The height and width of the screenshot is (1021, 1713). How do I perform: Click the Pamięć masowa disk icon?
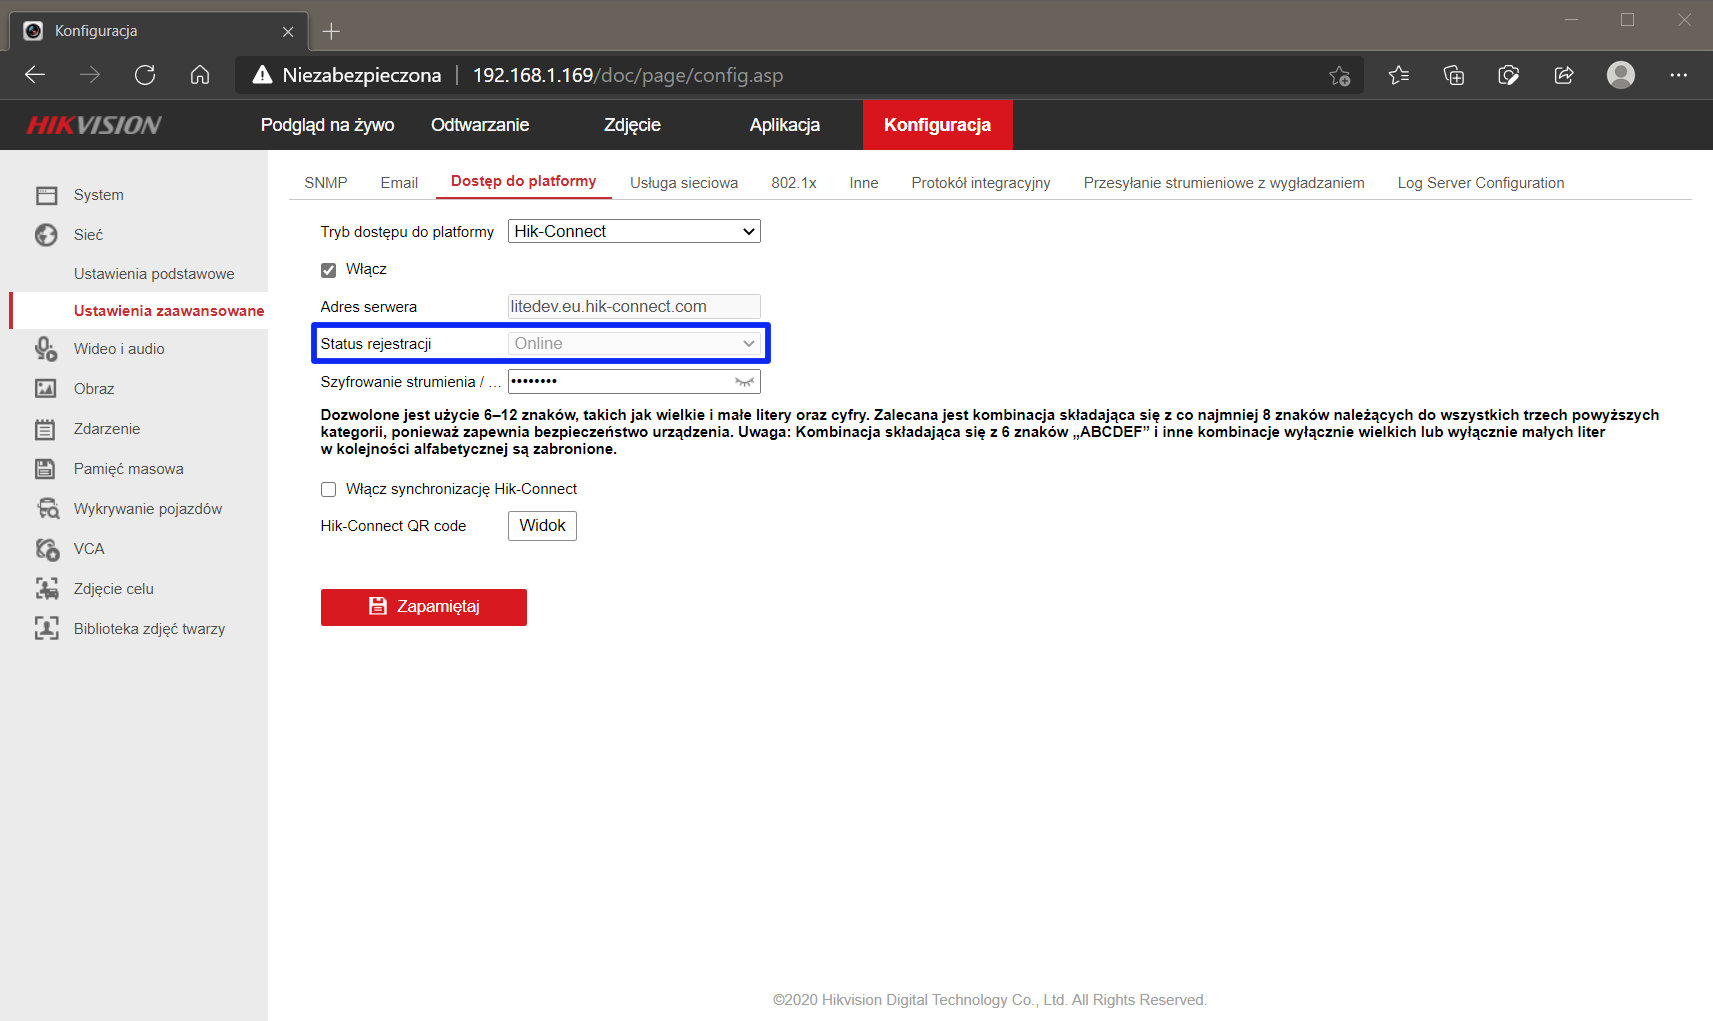(46, 469)
